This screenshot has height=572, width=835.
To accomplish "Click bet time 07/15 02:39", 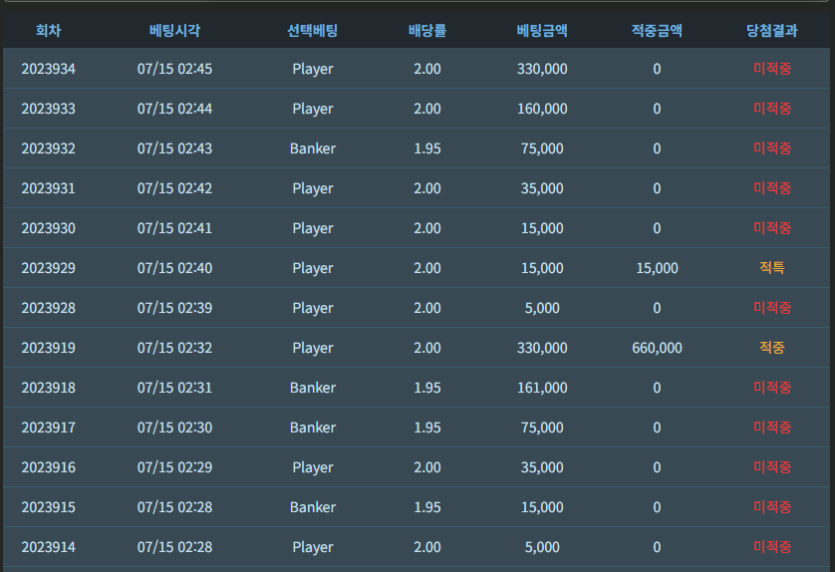I will click(175, 308).
